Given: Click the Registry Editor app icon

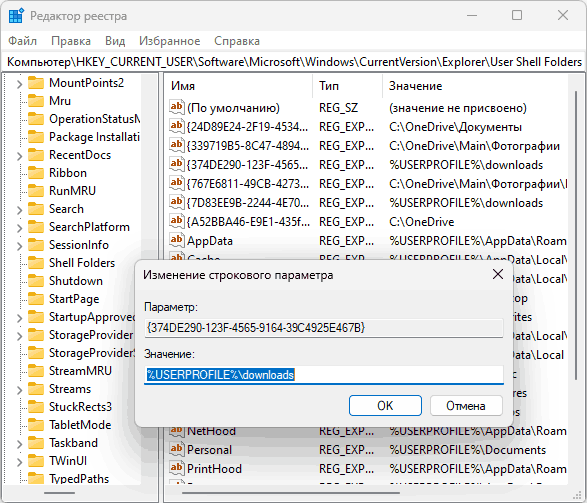Looking at the screenshot, I should click(x=16, y=16).
